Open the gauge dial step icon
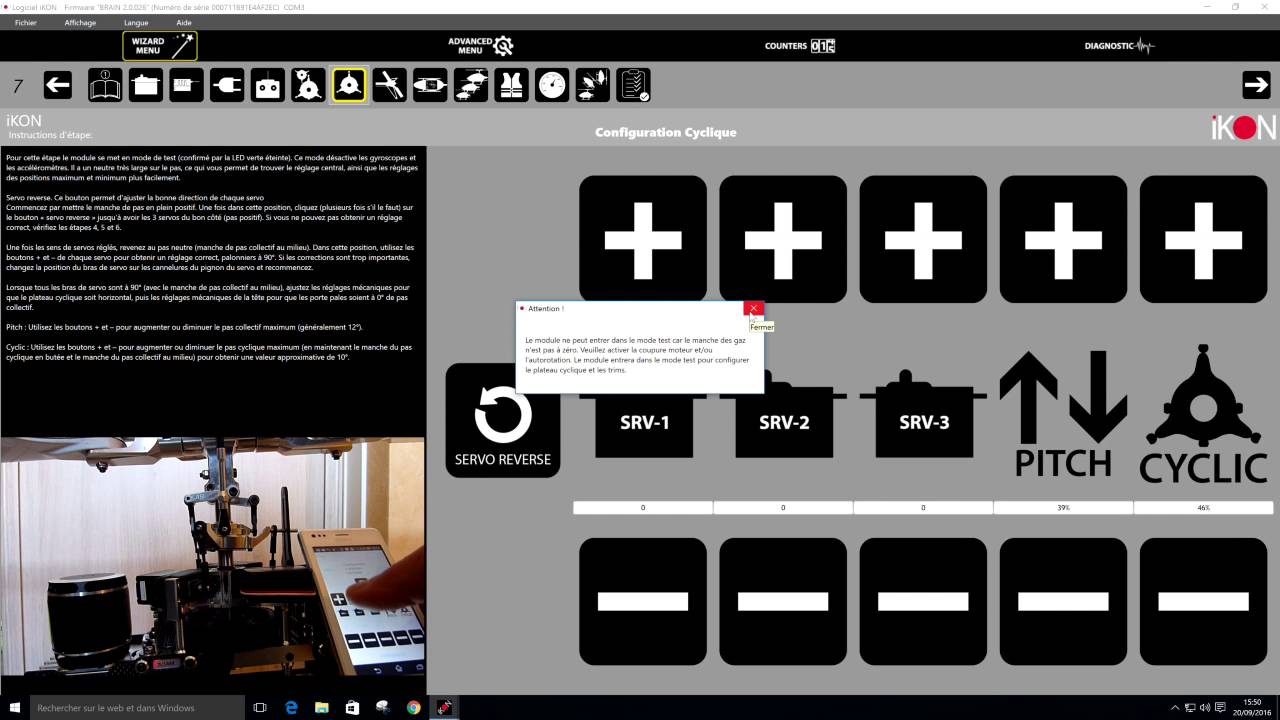1280x720 pixels. coord(552,86)
